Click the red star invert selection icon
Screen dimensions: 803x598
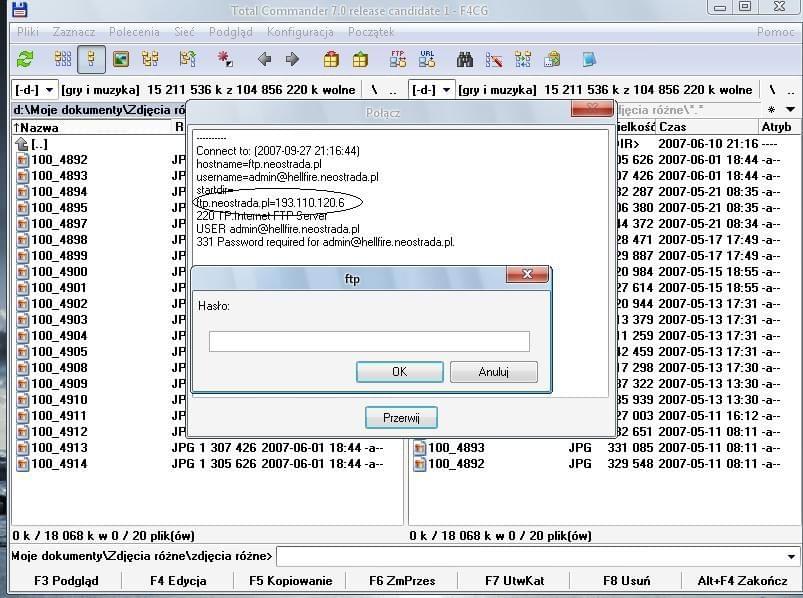click(x=225, y=59)
